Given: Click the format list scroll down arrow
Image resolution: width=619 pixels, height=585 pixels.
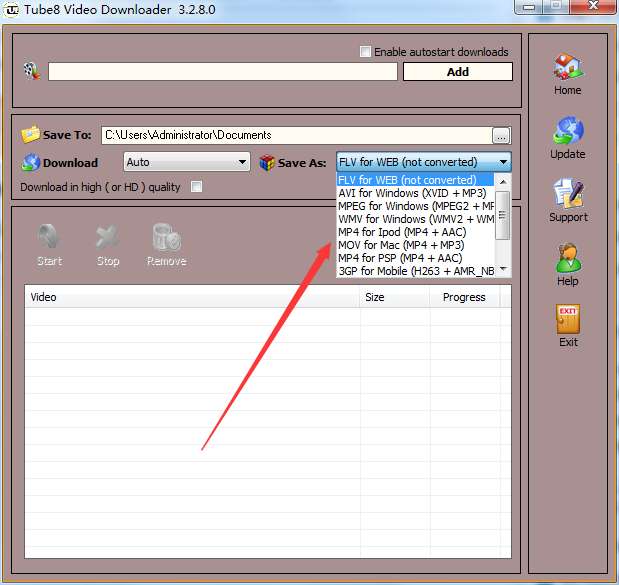Looking at the screenshot, I should point(503,269).
